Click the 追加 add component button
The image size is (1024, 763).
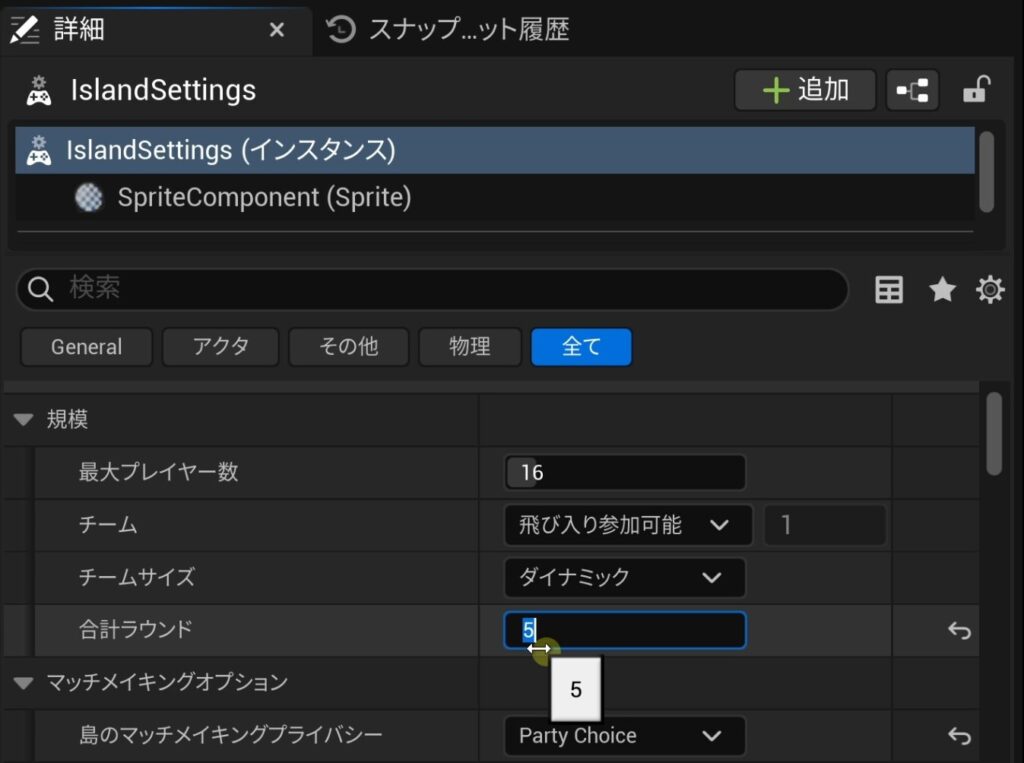coord(805,90)
